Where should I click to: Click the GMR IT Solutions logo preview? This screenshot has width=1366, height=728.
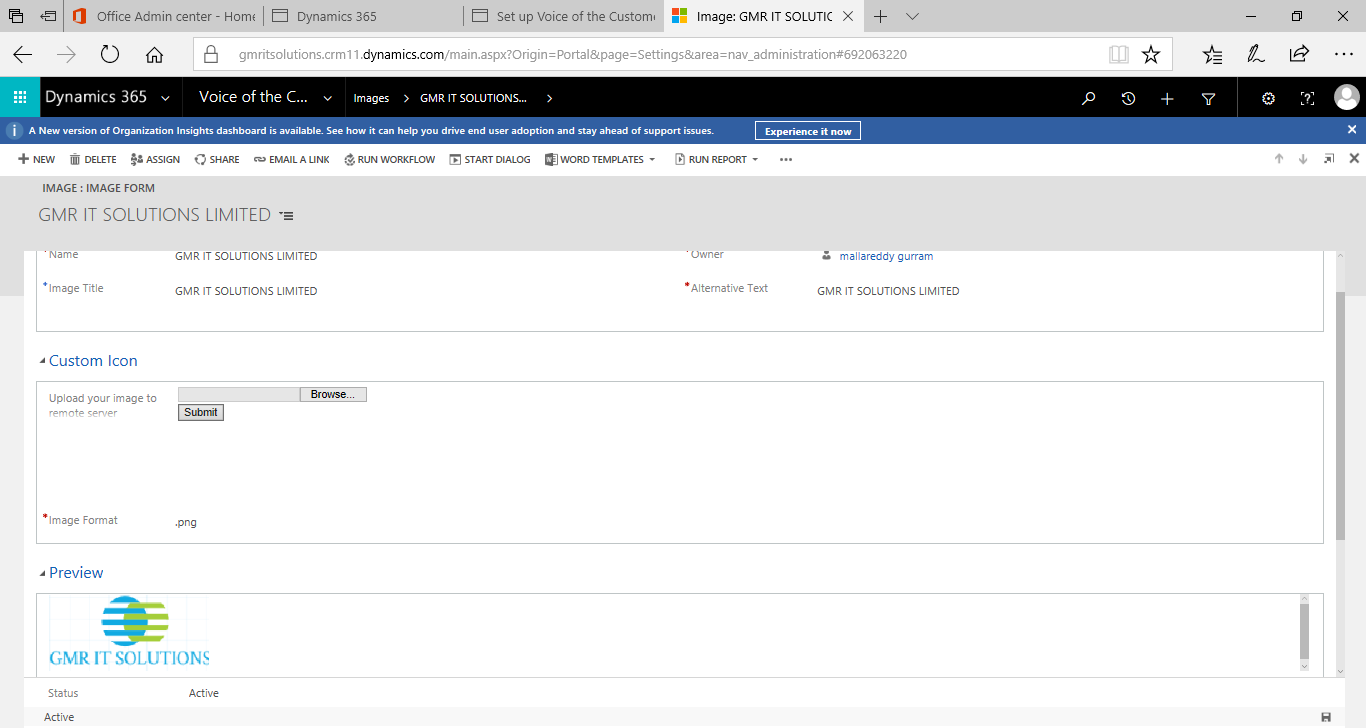(129, 631)
